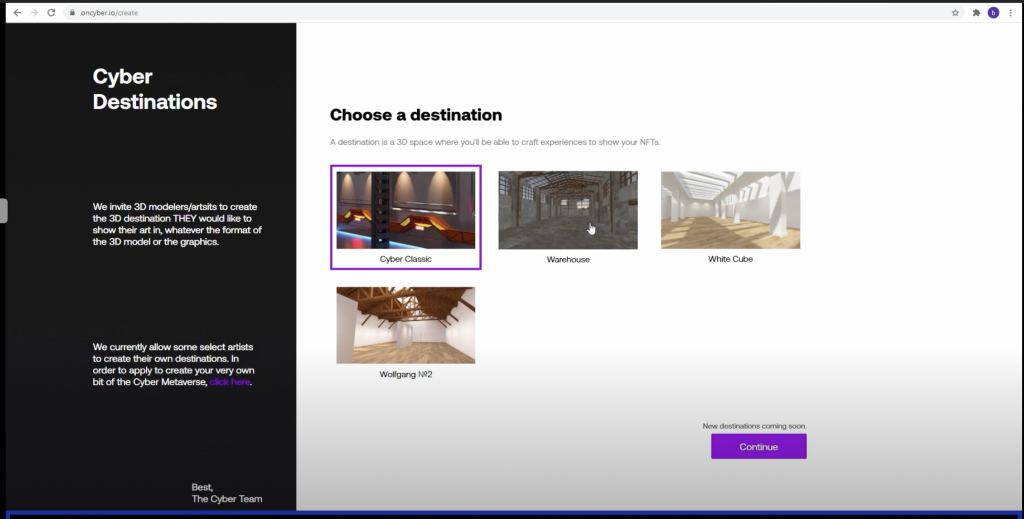Select the Cyber Classic destination thumbnail
This screenshot has width=1024, height=519.
click(x=406, y=210)
